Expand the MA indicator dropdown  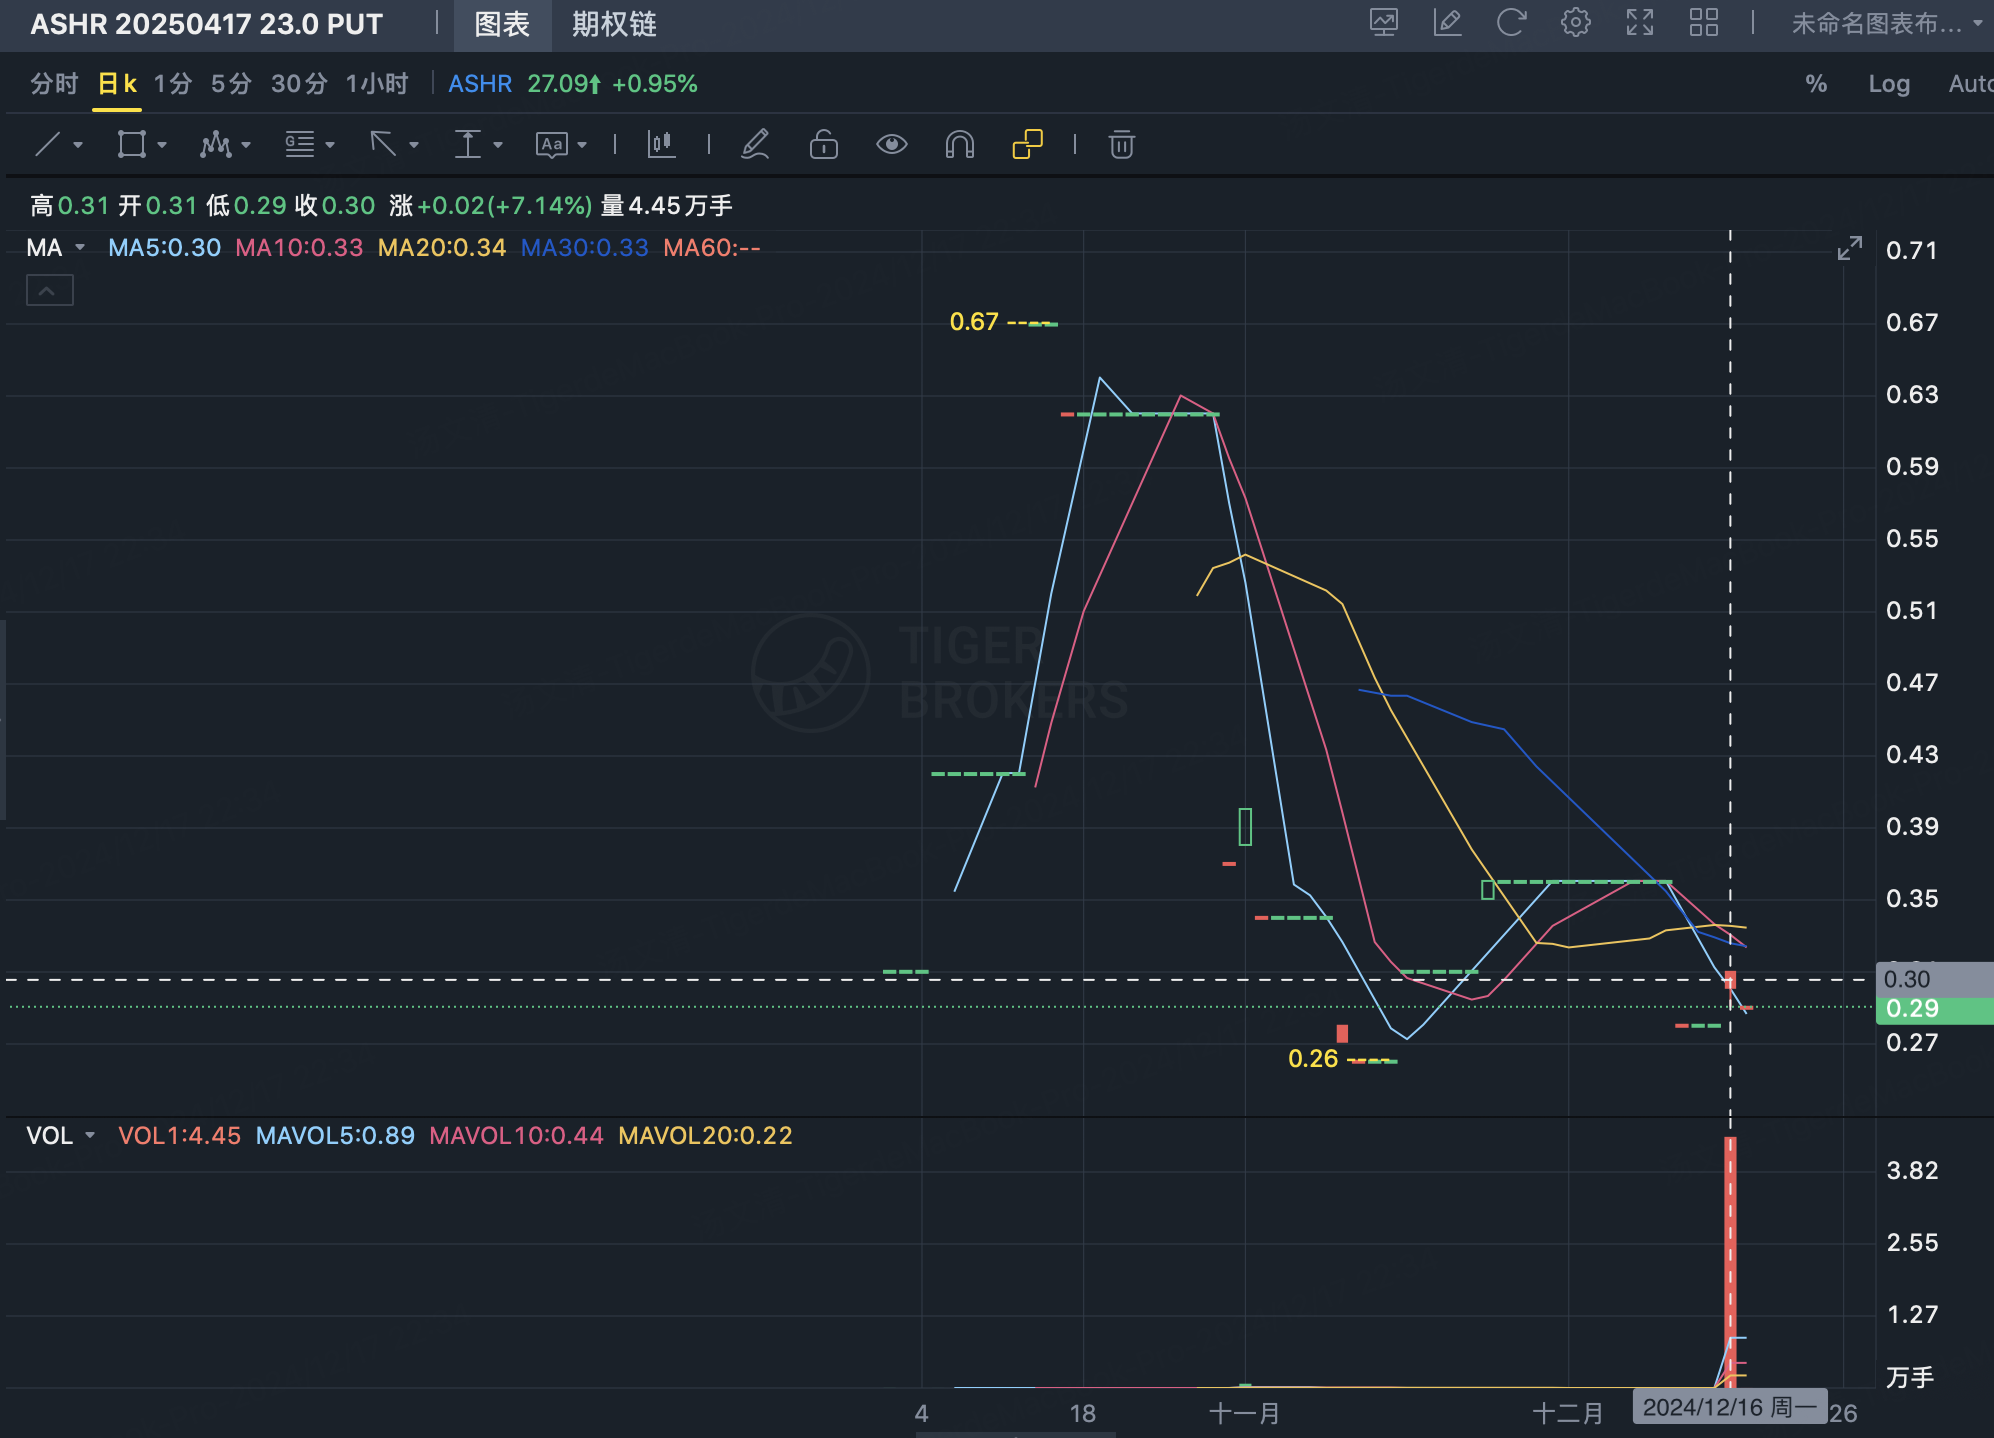pos(80,248)
